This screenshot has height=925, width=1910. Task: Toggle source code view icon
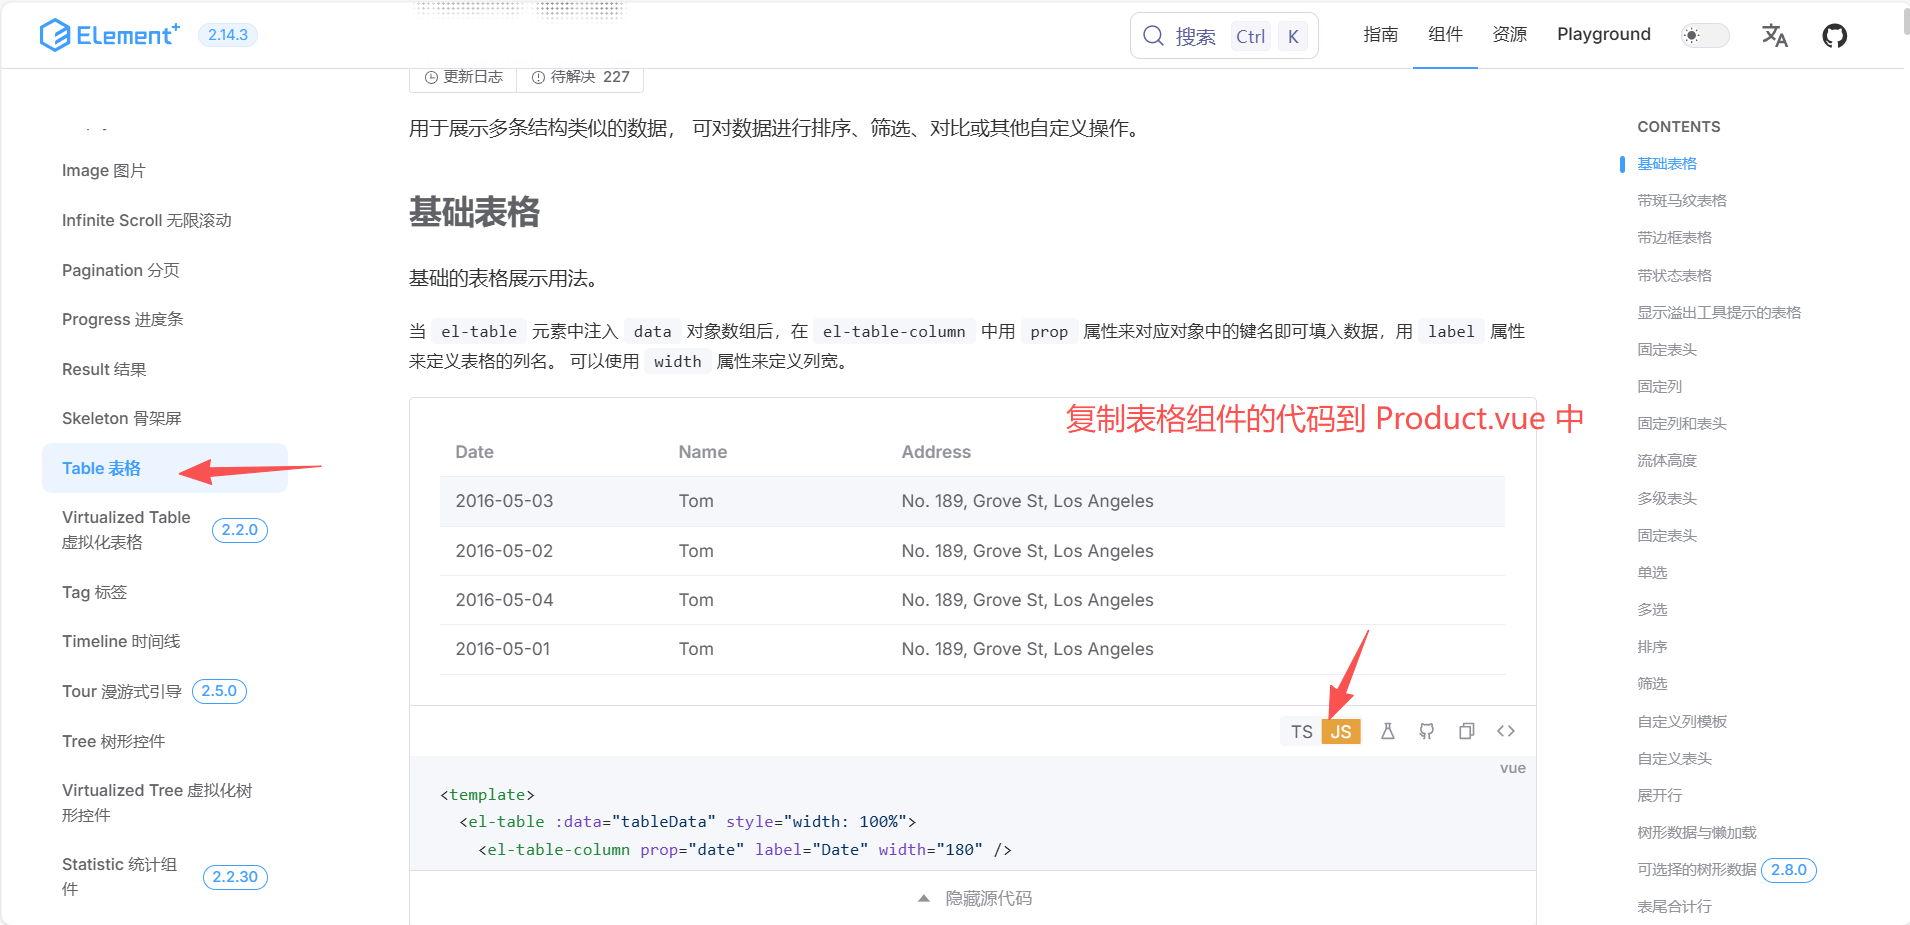tap(1506, 731)
